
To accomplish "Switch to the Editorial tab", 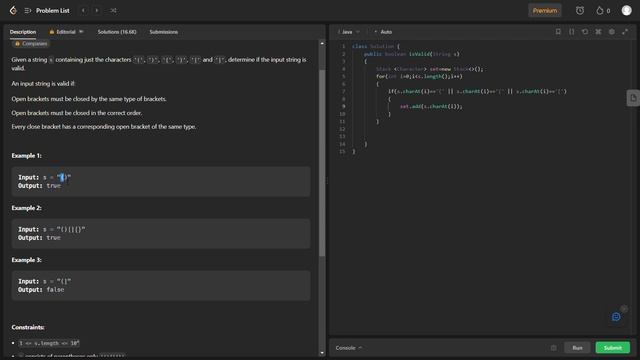I will click(x=66, y=32).
